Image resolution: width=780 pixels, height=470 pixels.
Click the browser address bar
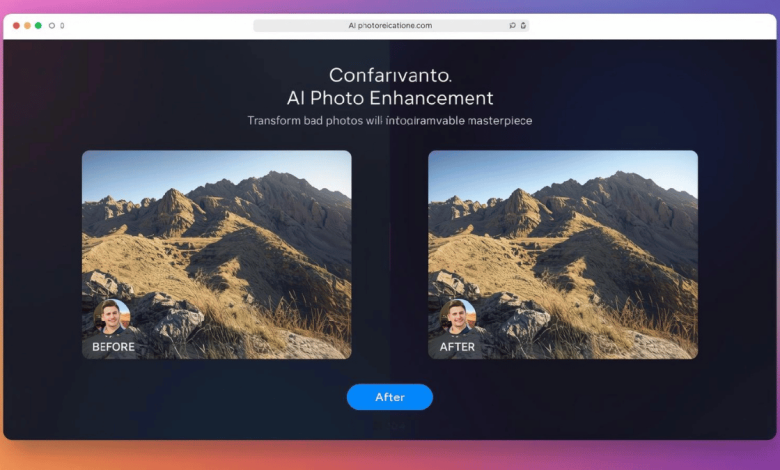[x=390, y=25]
